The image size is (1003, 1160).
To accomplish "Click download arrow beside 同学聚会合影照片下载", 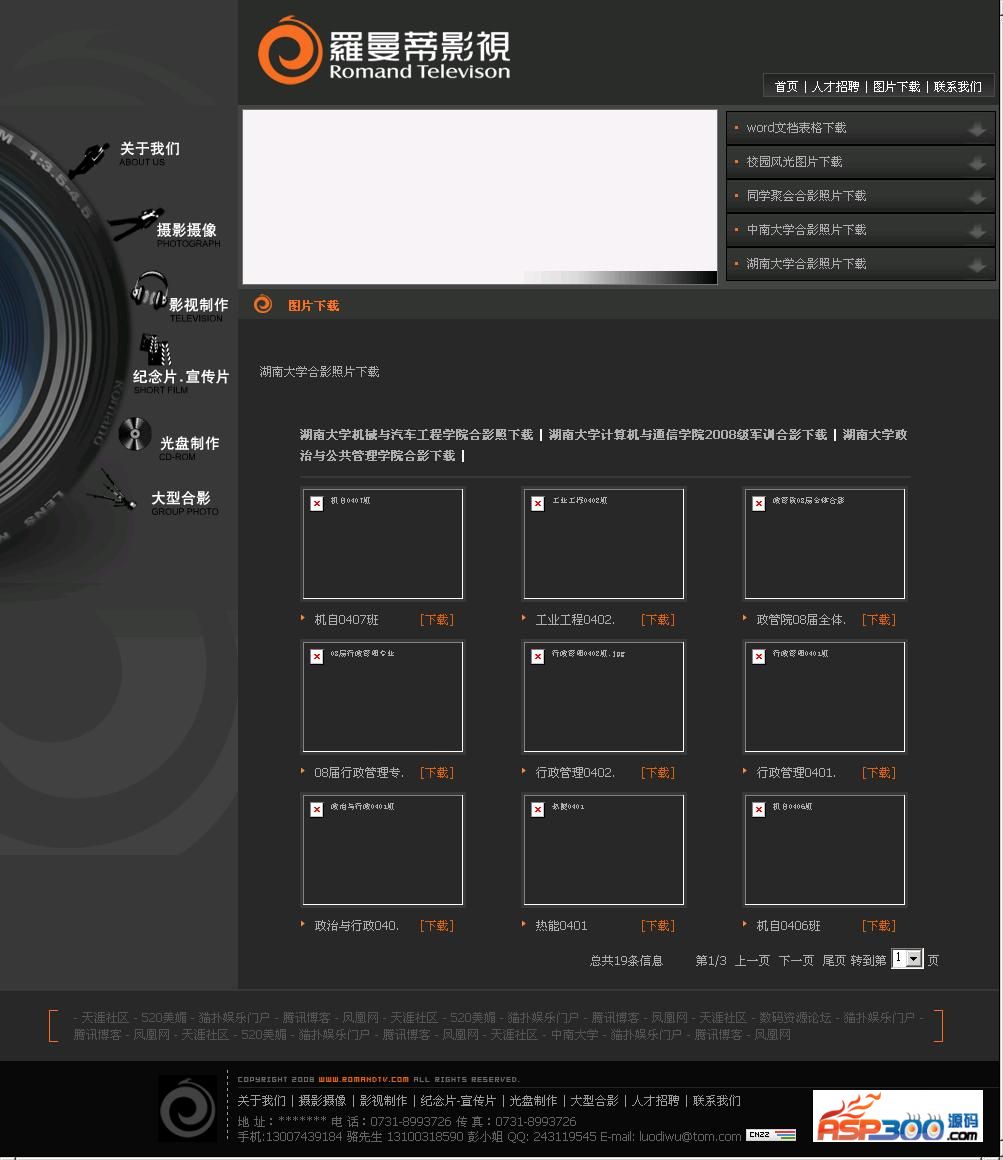I will pyautogui.click(x=976, y=198).
